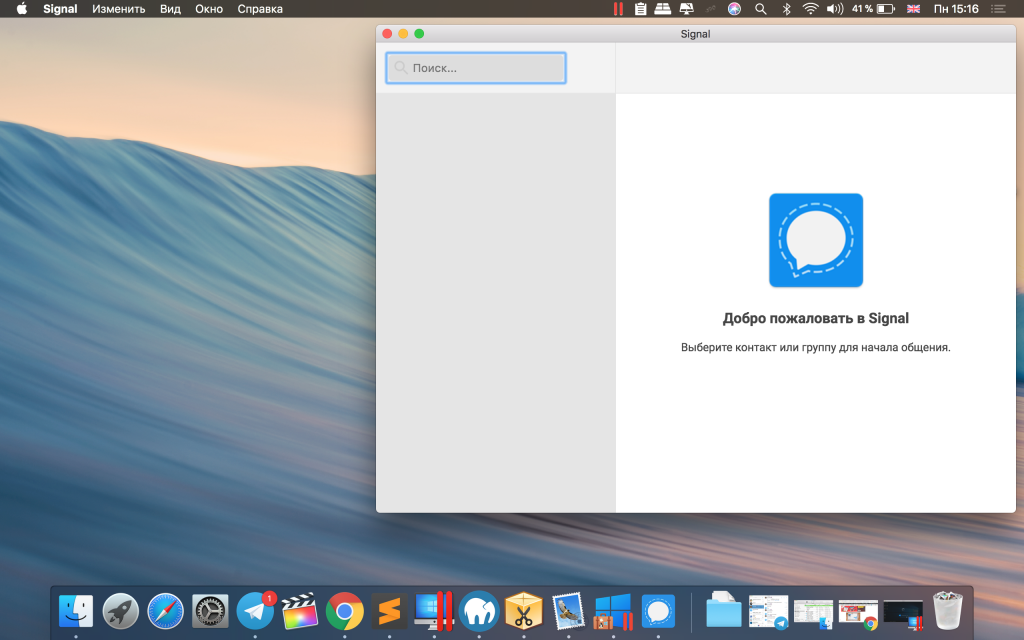The height and width of the screenshot is (640, 1024).
Task: Open the blue elephant app in the Dock
Action: click(x=479, y=612)
